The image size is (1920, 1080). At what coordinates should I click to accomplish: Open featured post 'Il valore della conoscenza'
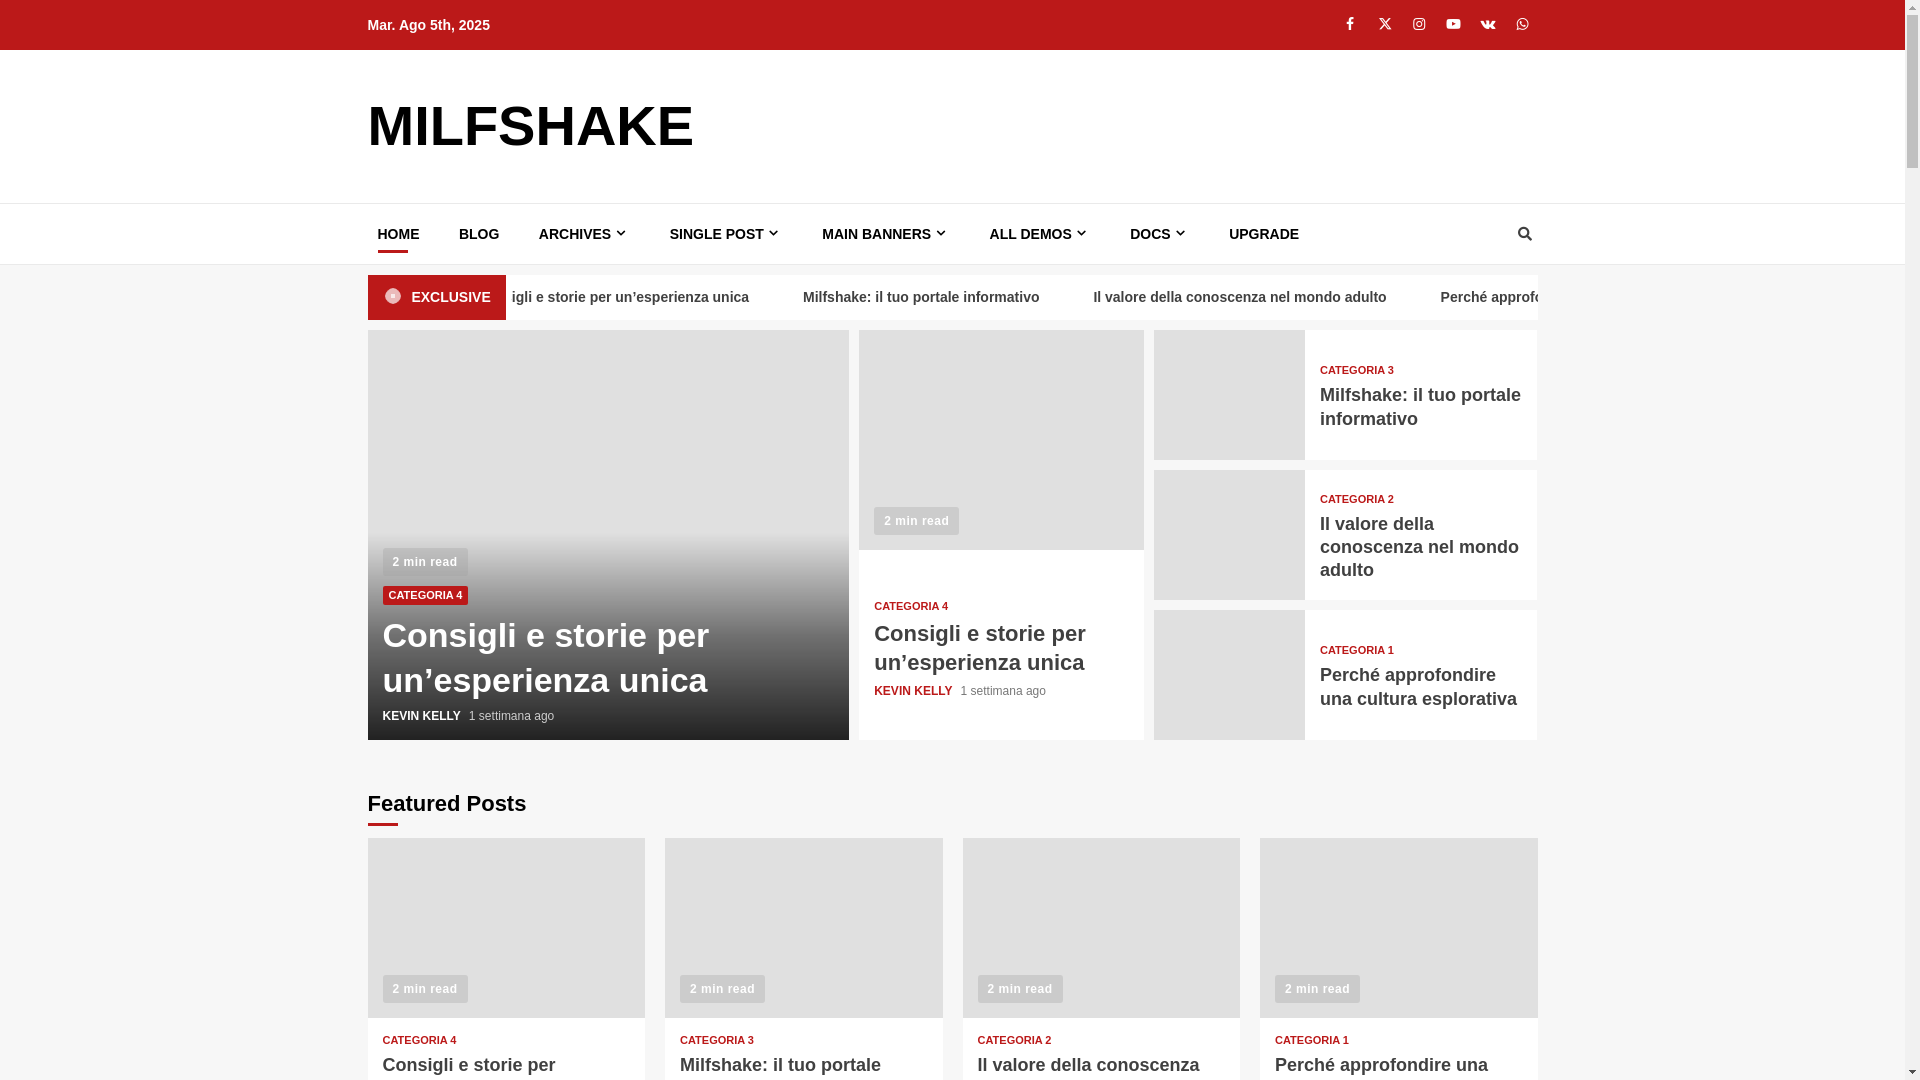point(1088,1066)
